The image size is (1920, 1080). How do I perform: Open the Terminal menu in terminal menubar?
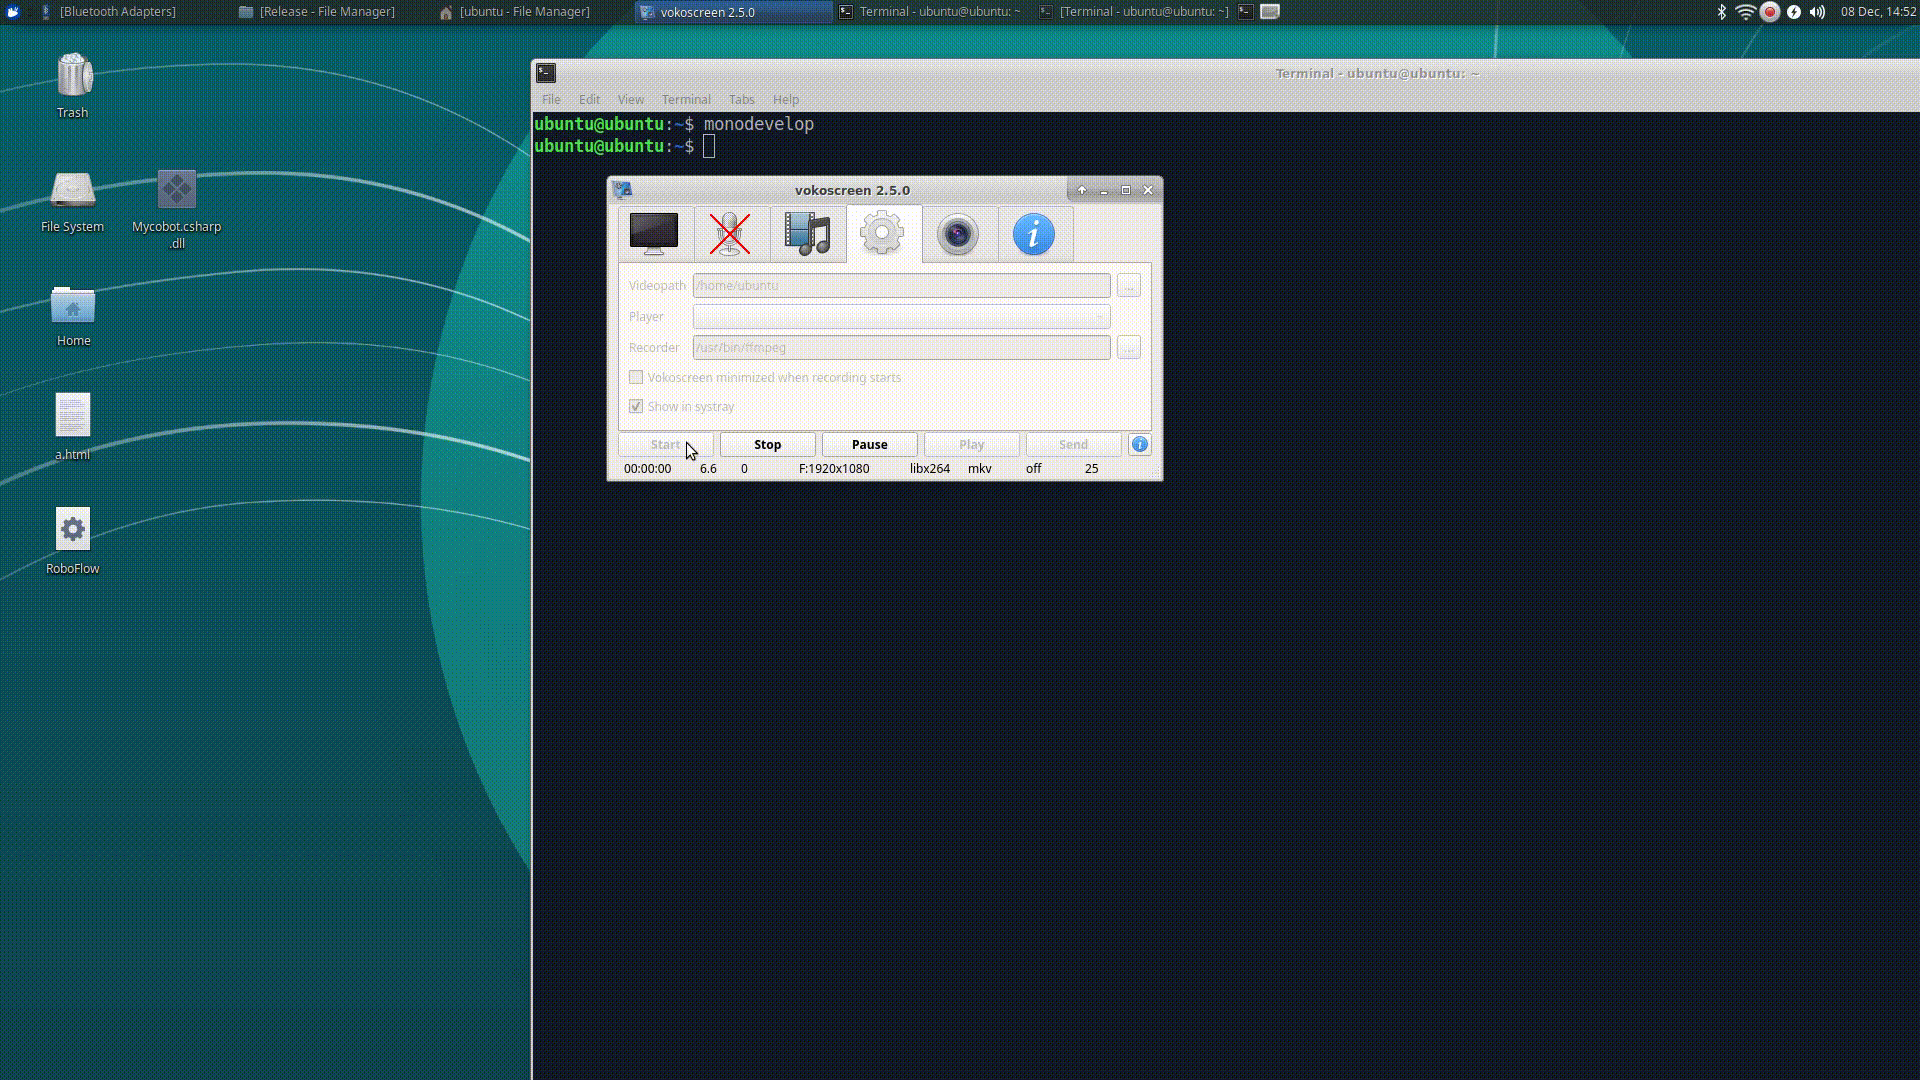pos(685,99)
